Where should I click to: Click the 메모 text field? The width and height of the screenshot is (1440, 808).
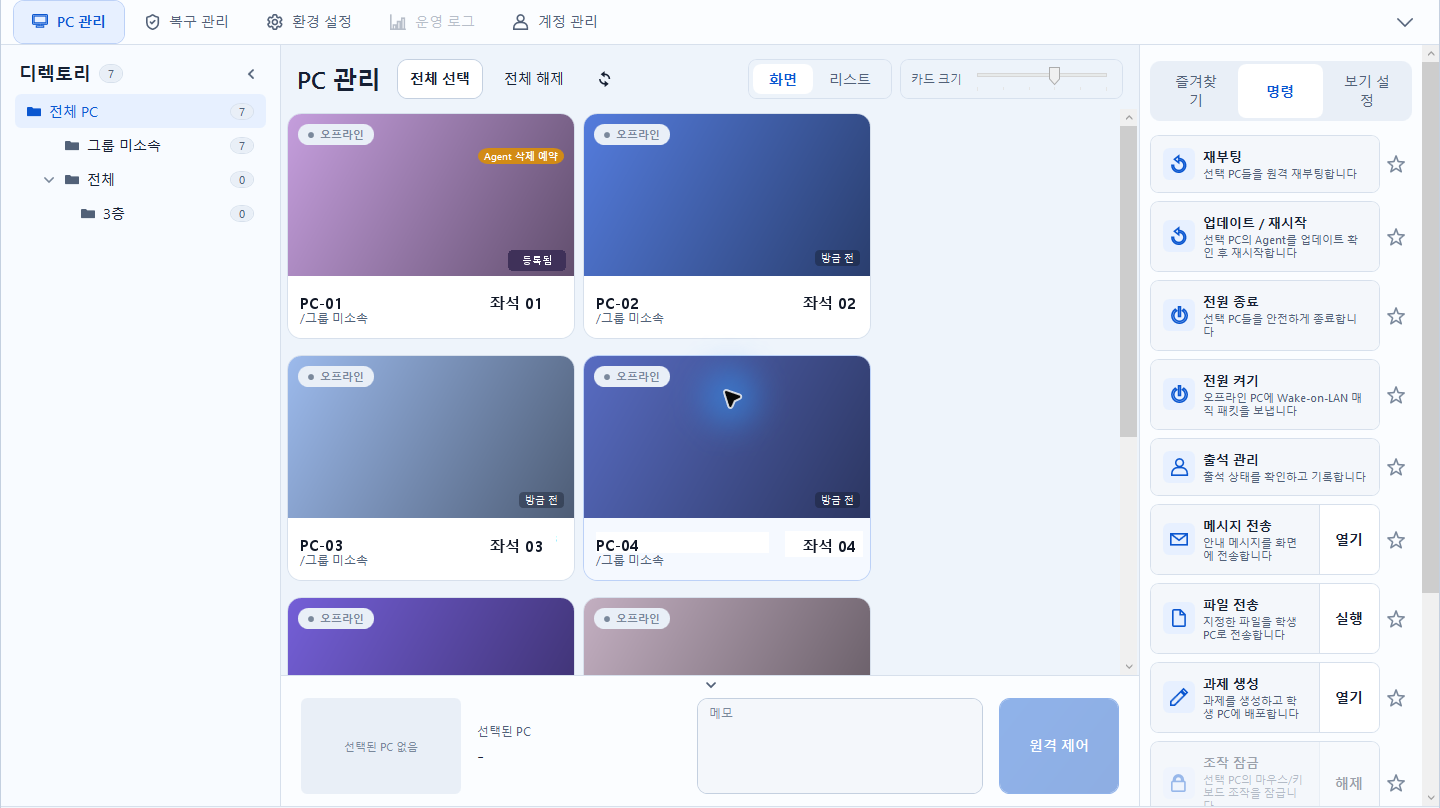pyautogui.click(x=840, y=746)
